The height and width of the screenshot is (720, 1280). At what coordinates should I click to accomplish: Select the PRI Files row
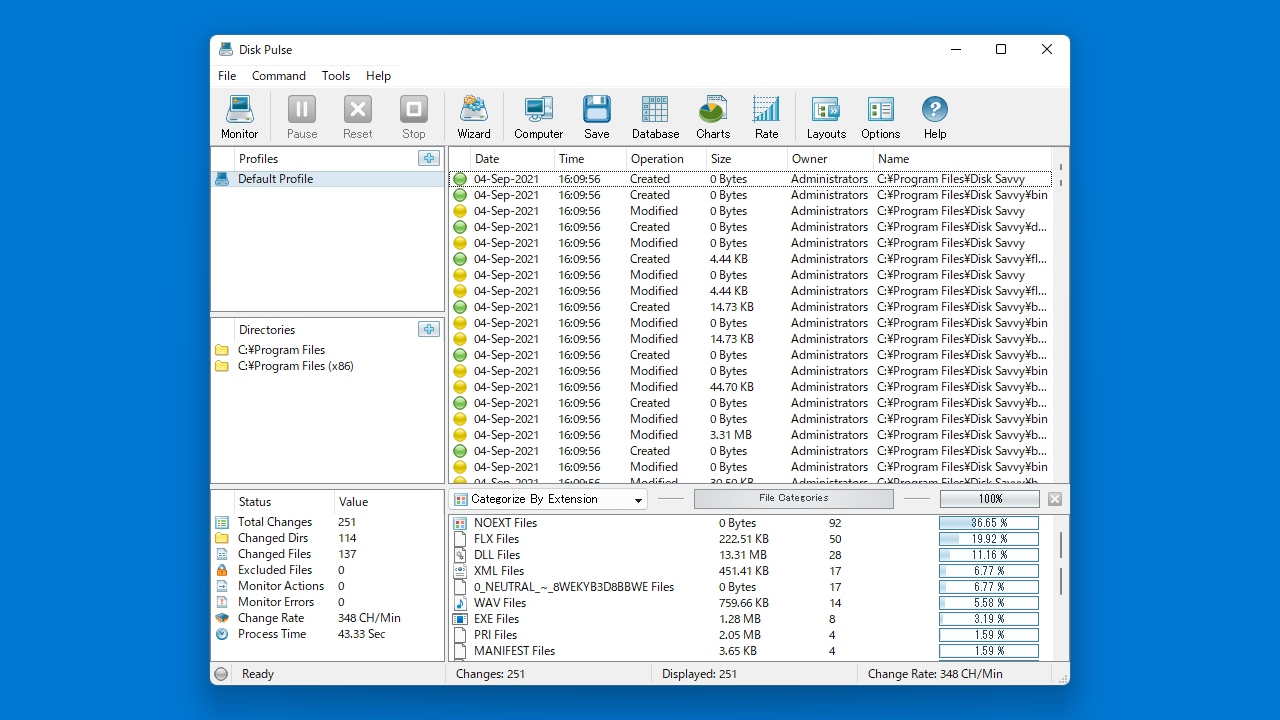pos(750,635)
